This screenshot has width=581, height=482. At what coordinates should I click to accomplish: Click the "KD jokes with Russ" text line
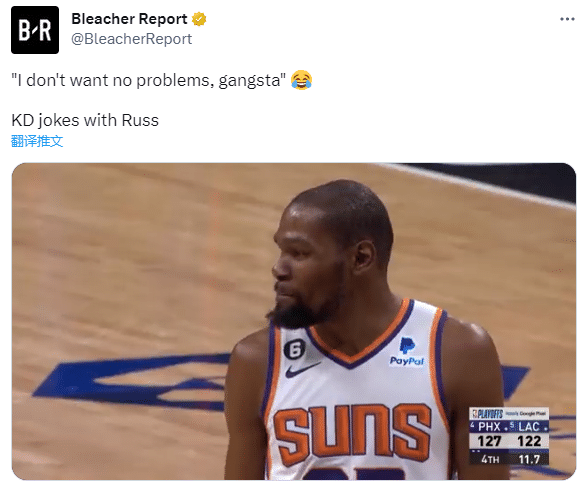(85, 120)
